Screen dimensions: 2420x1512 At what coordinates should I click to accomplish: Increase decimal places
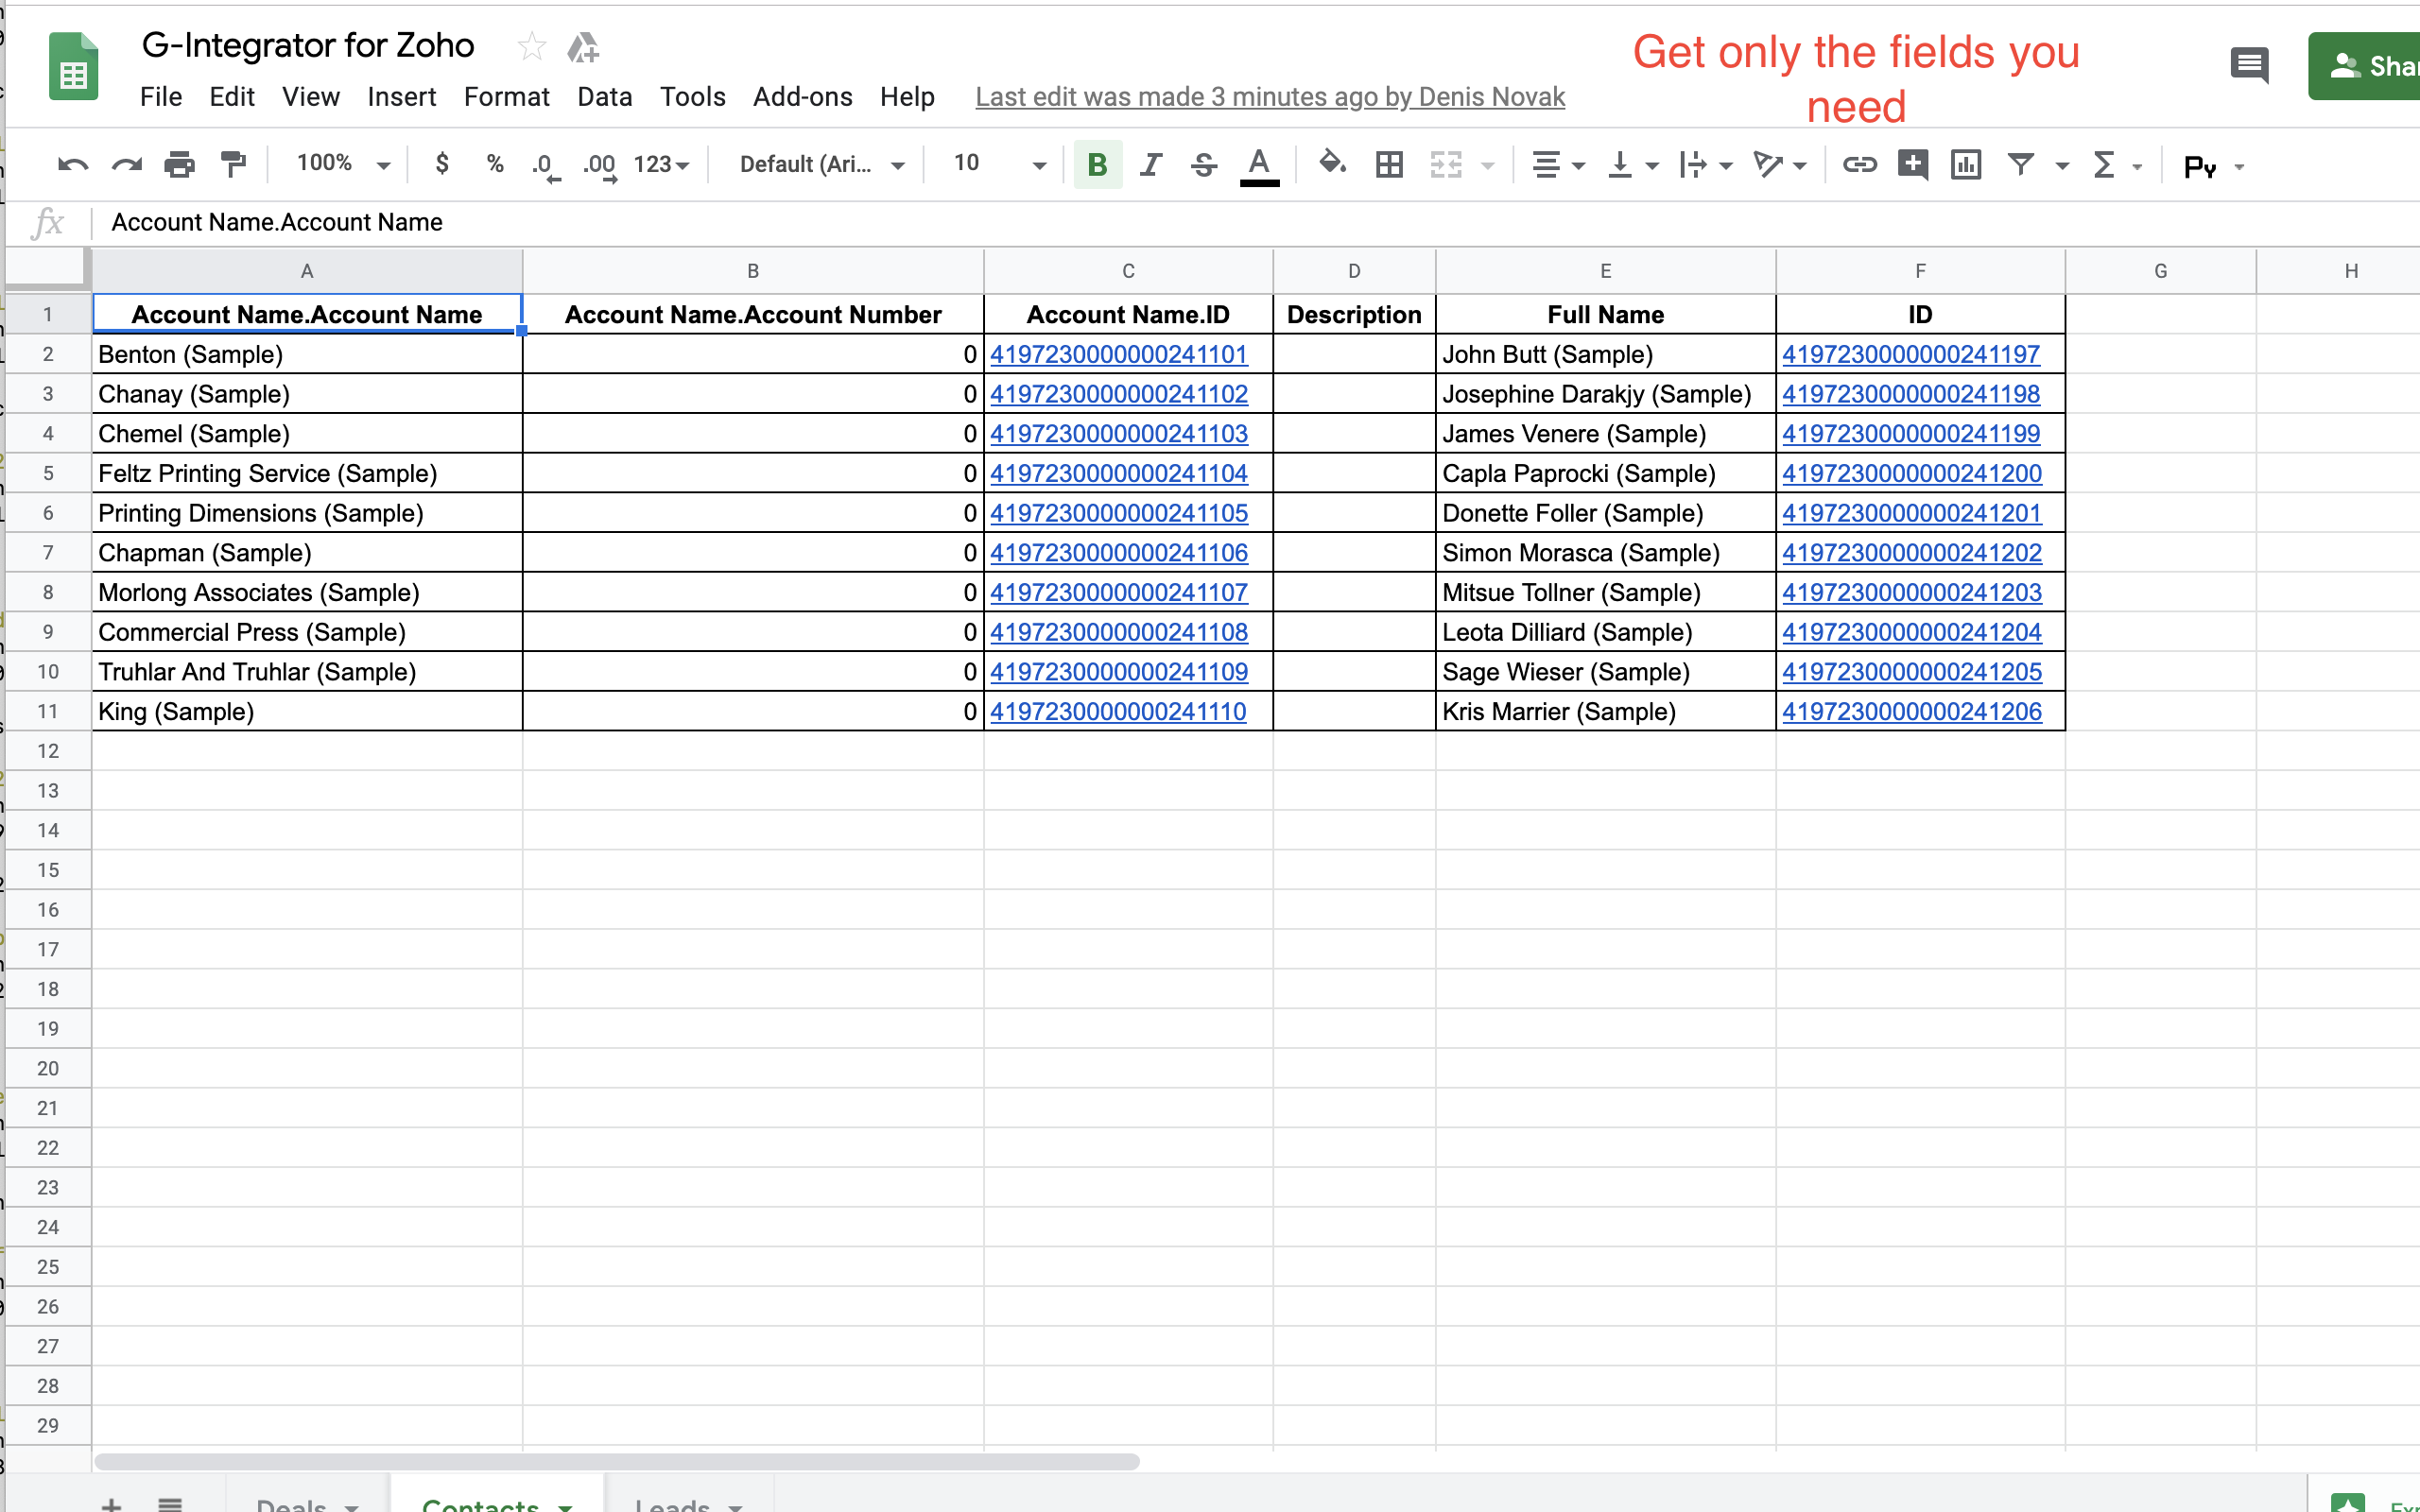[600, 165]
